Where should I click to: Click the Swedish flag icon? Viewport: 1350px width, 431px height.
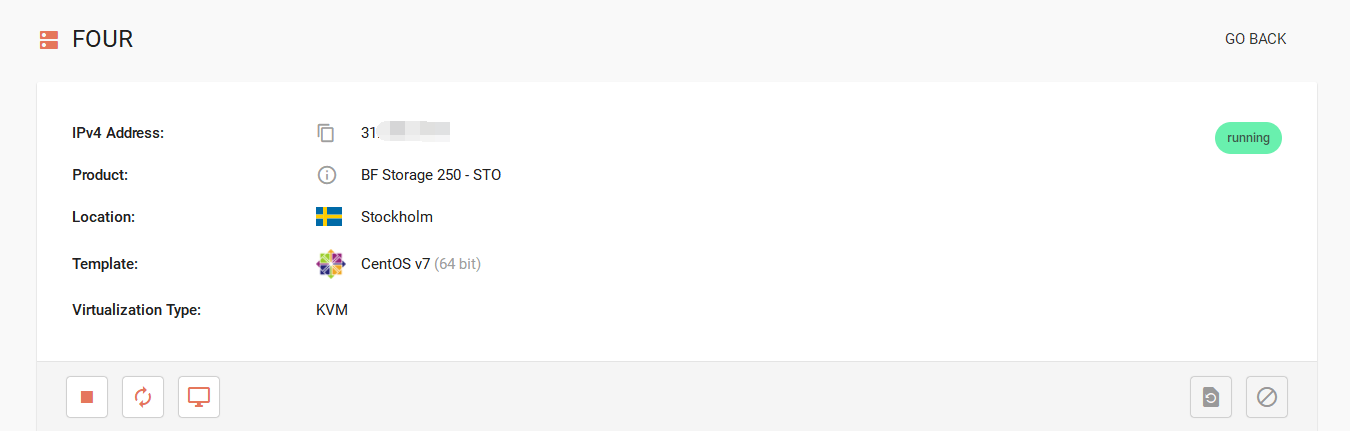coord(329,217)
